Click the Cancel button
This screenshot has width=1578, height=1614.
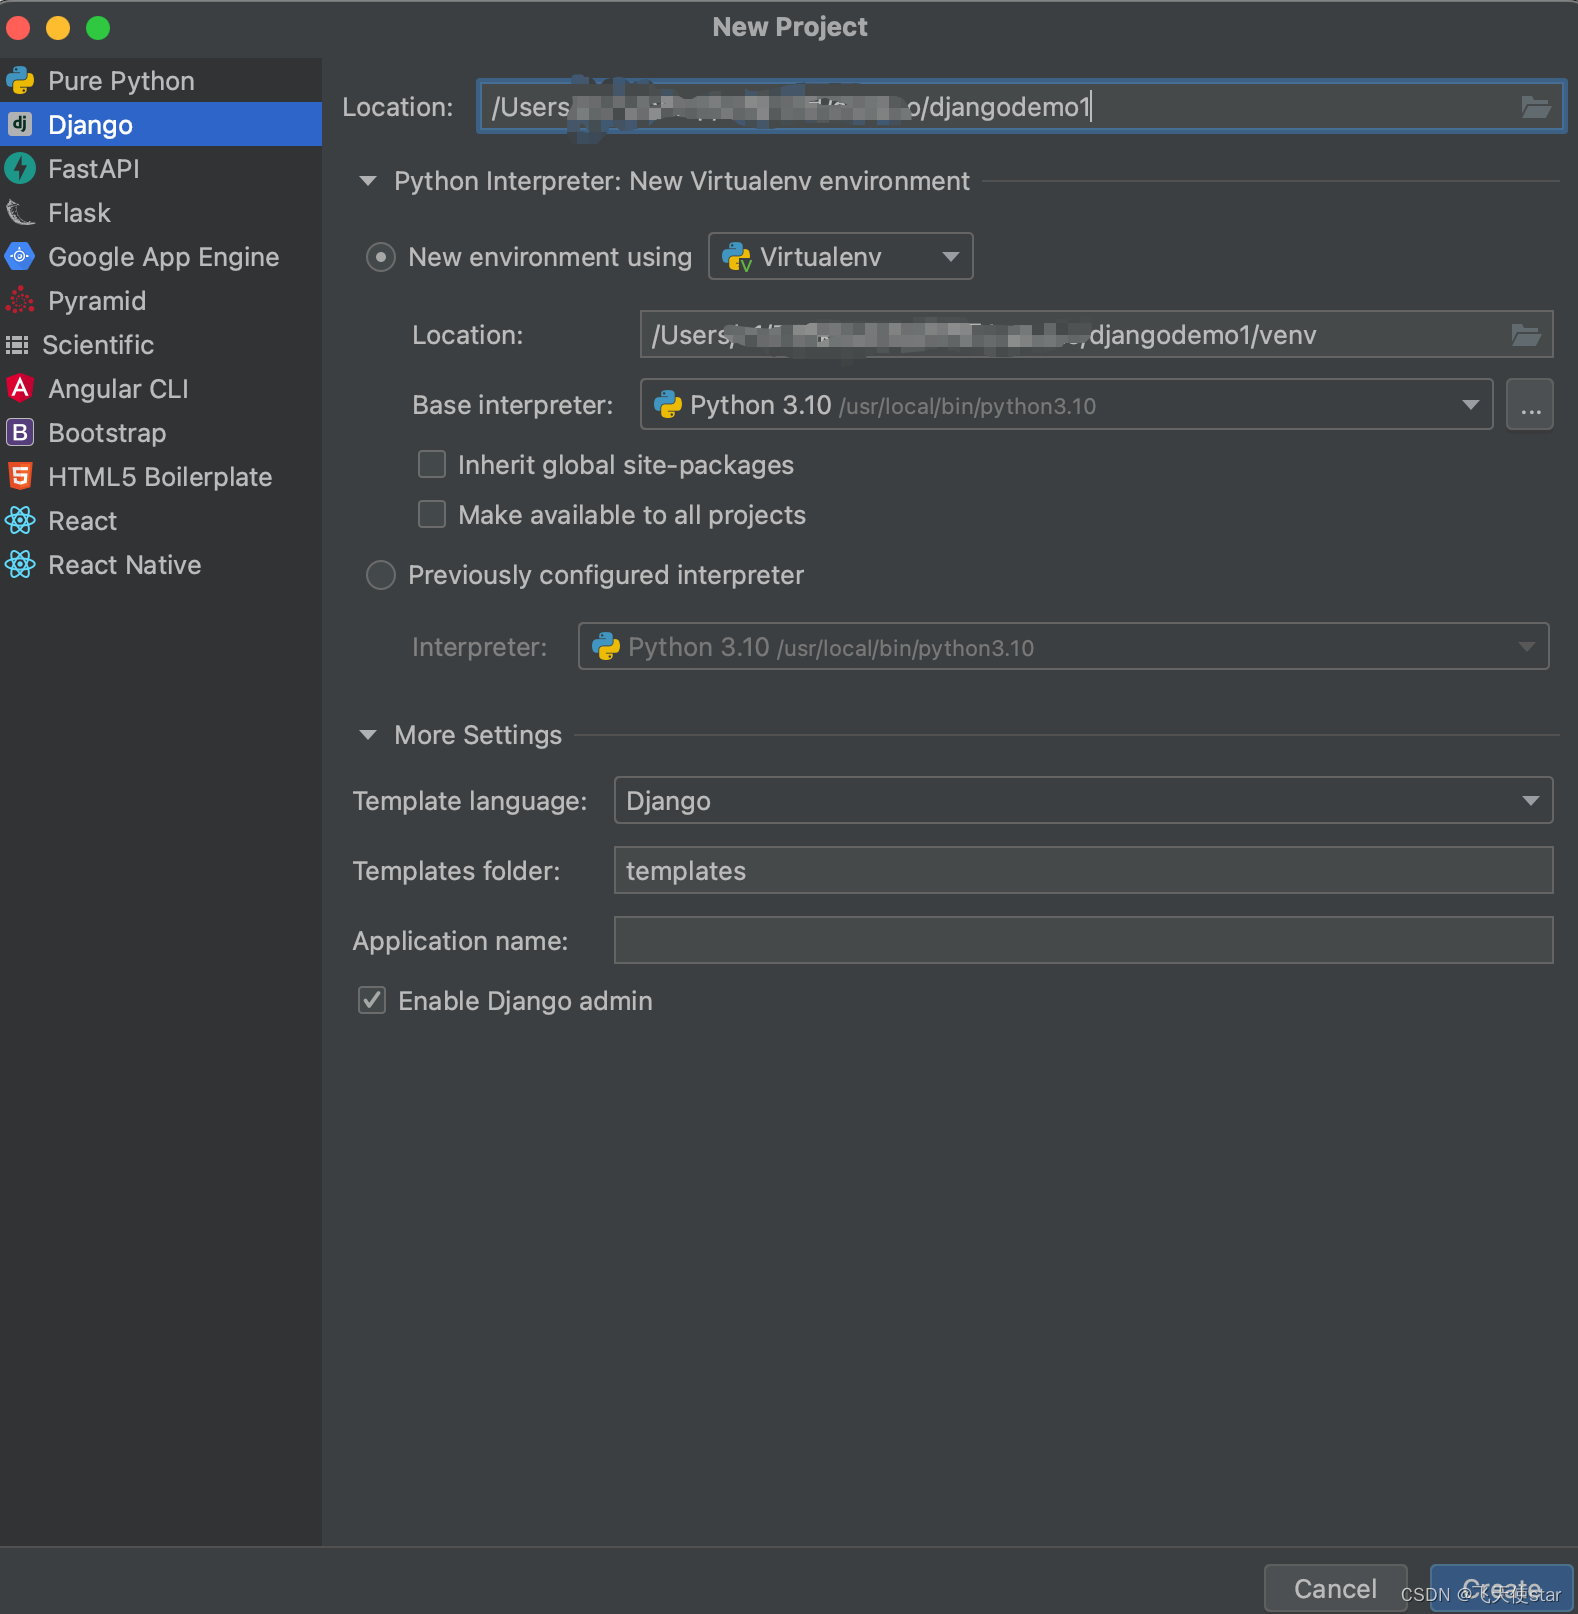click(1335, 1588)
